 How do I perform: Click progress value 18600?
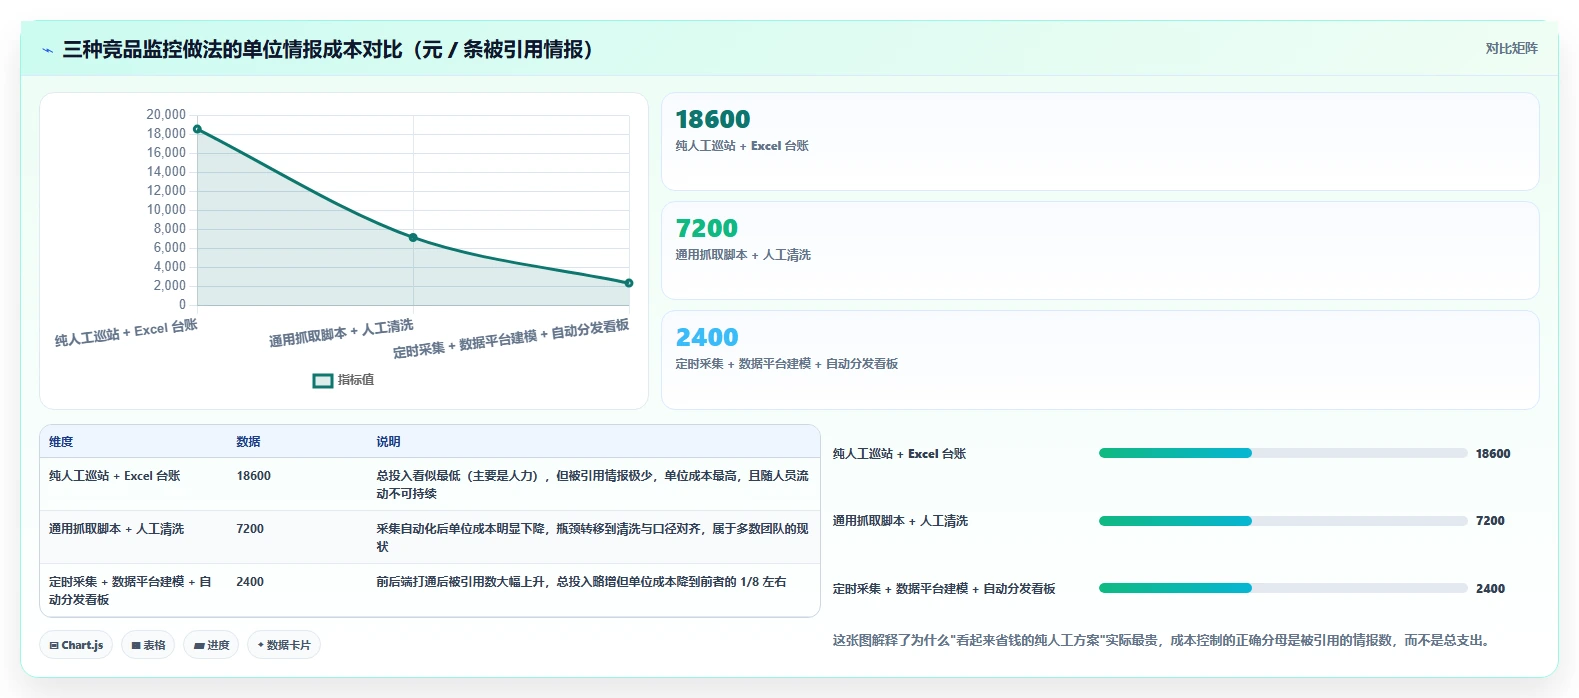point(1493,454)
